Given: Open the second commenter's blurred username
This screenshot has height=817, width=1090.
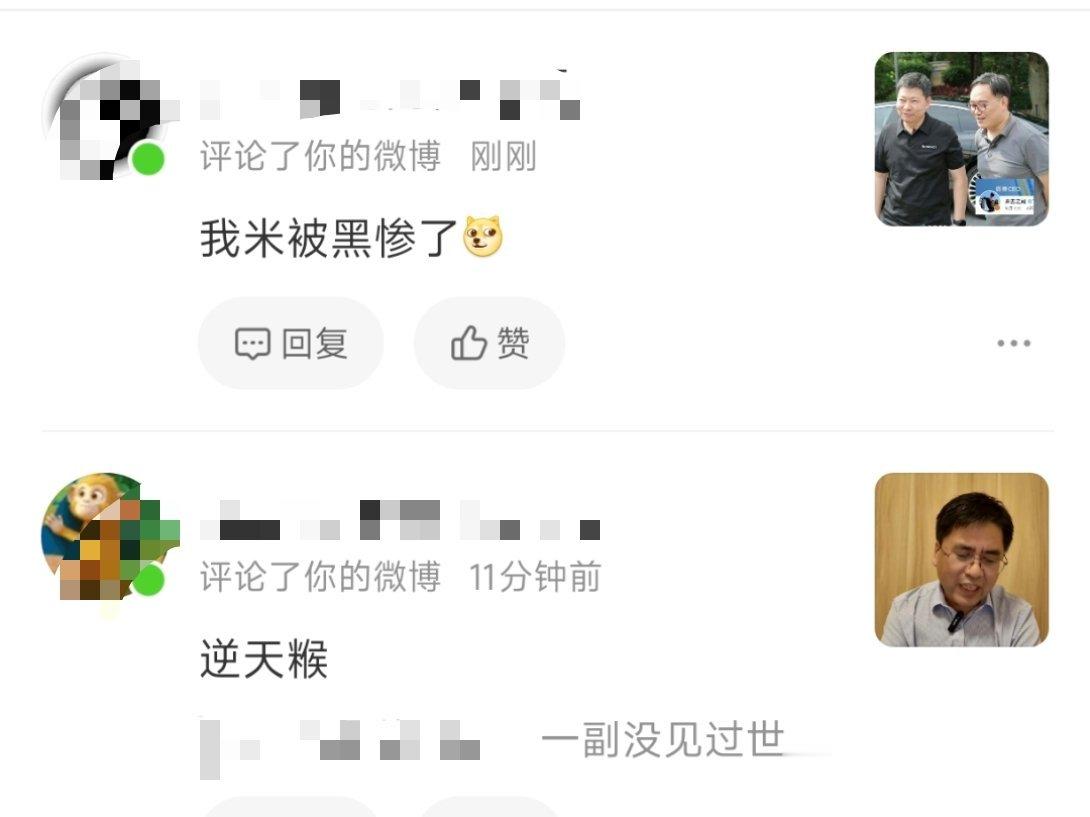Looking at the screenshot, I should pos(400,520).
